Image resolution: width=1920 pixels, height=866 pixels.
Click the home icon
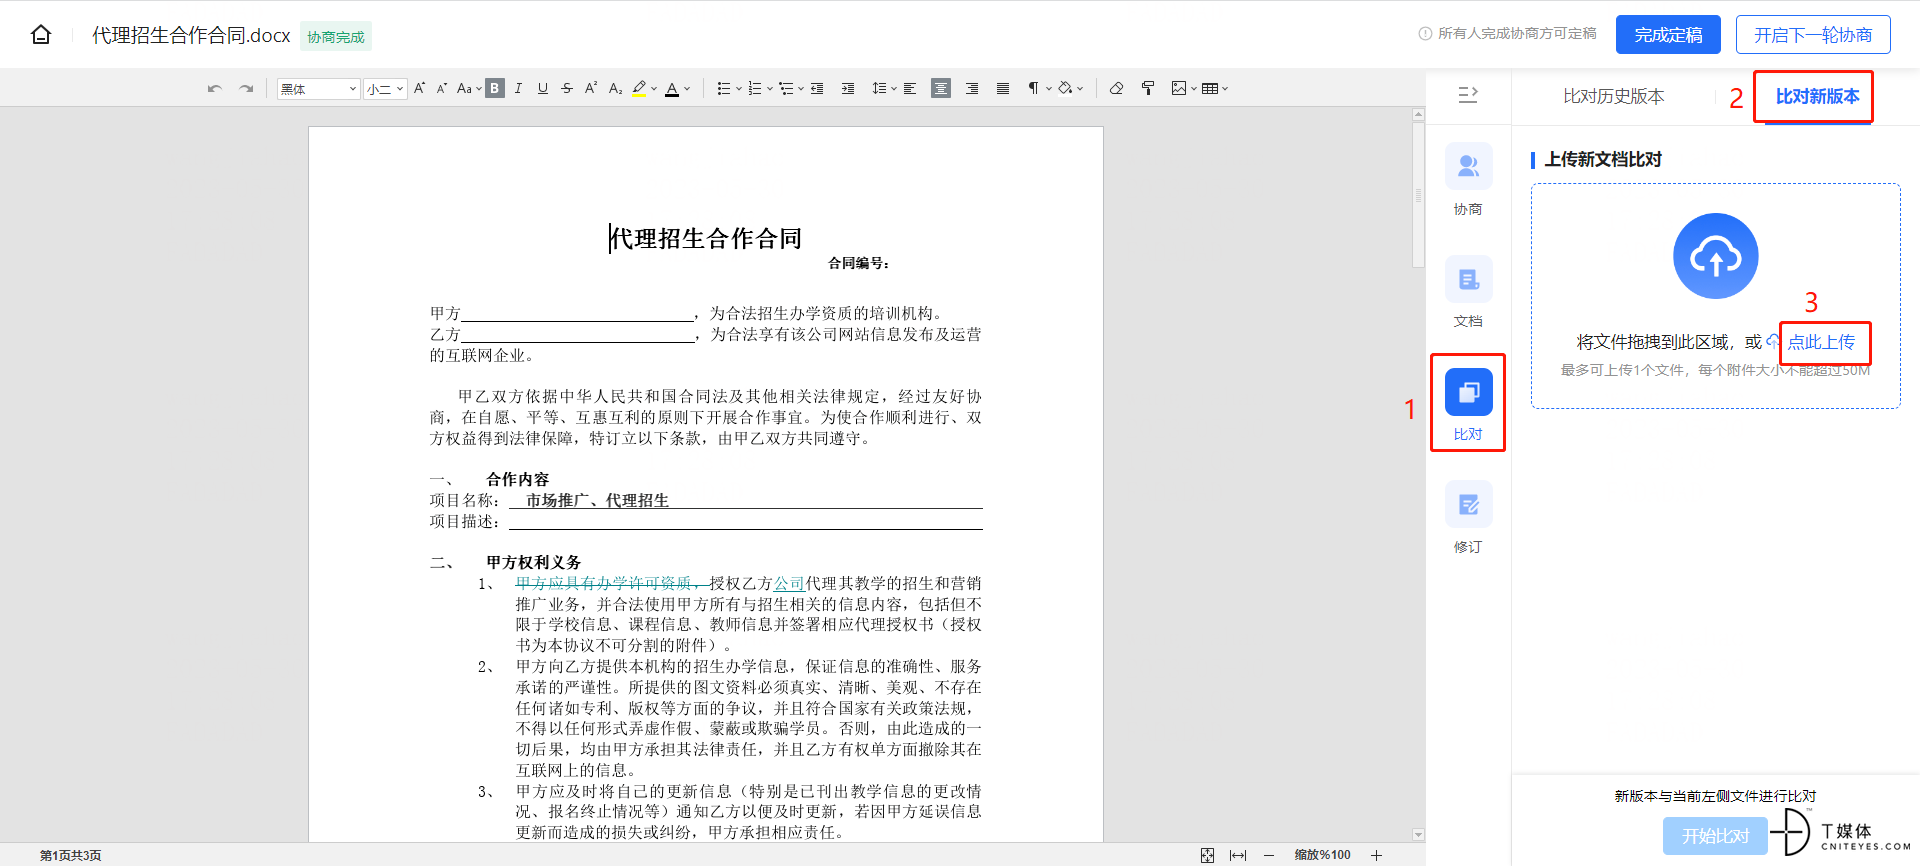coord(41,35)
